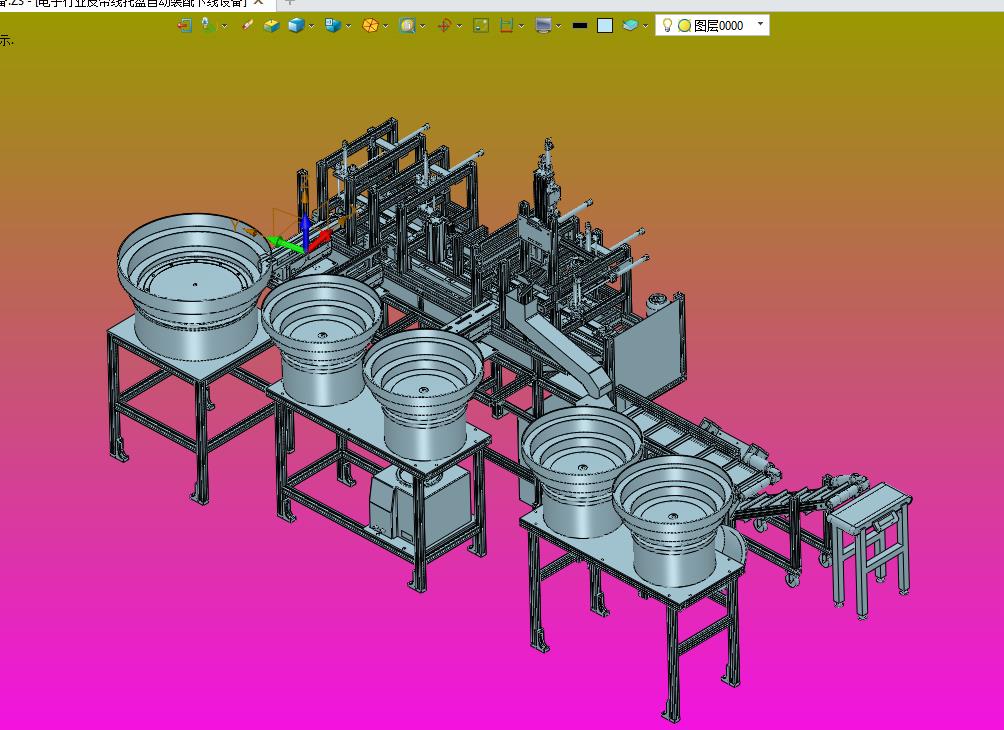Select the paintbrush tool icon
Screen dimensions: 1004x730
[x=247, y=26]
